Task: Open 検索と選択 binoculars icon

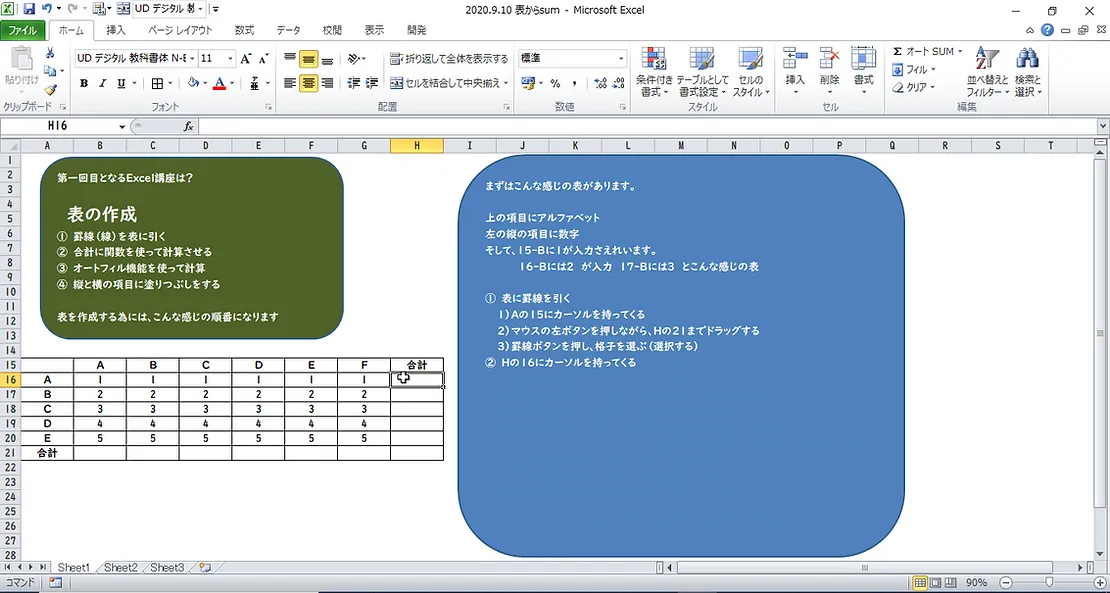Action: pyautogui.click(x=1027, y=72)
